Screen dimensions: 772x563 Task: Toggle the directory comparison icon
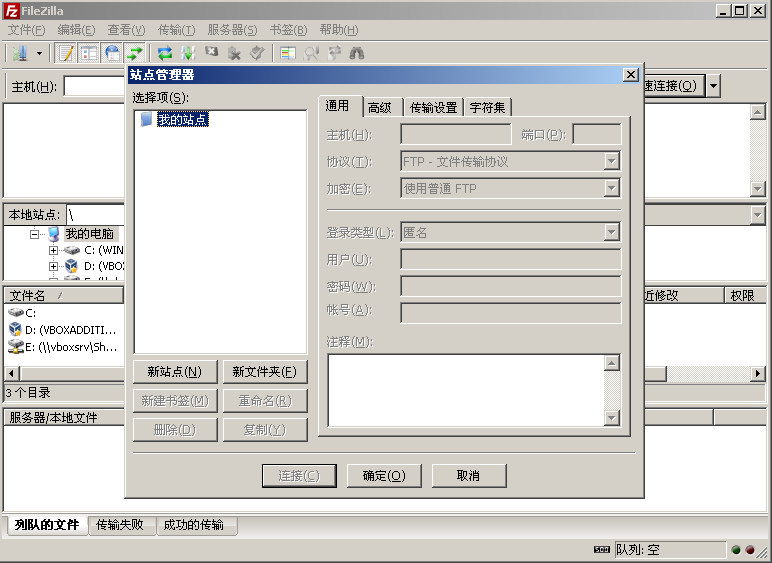point(311,53)
